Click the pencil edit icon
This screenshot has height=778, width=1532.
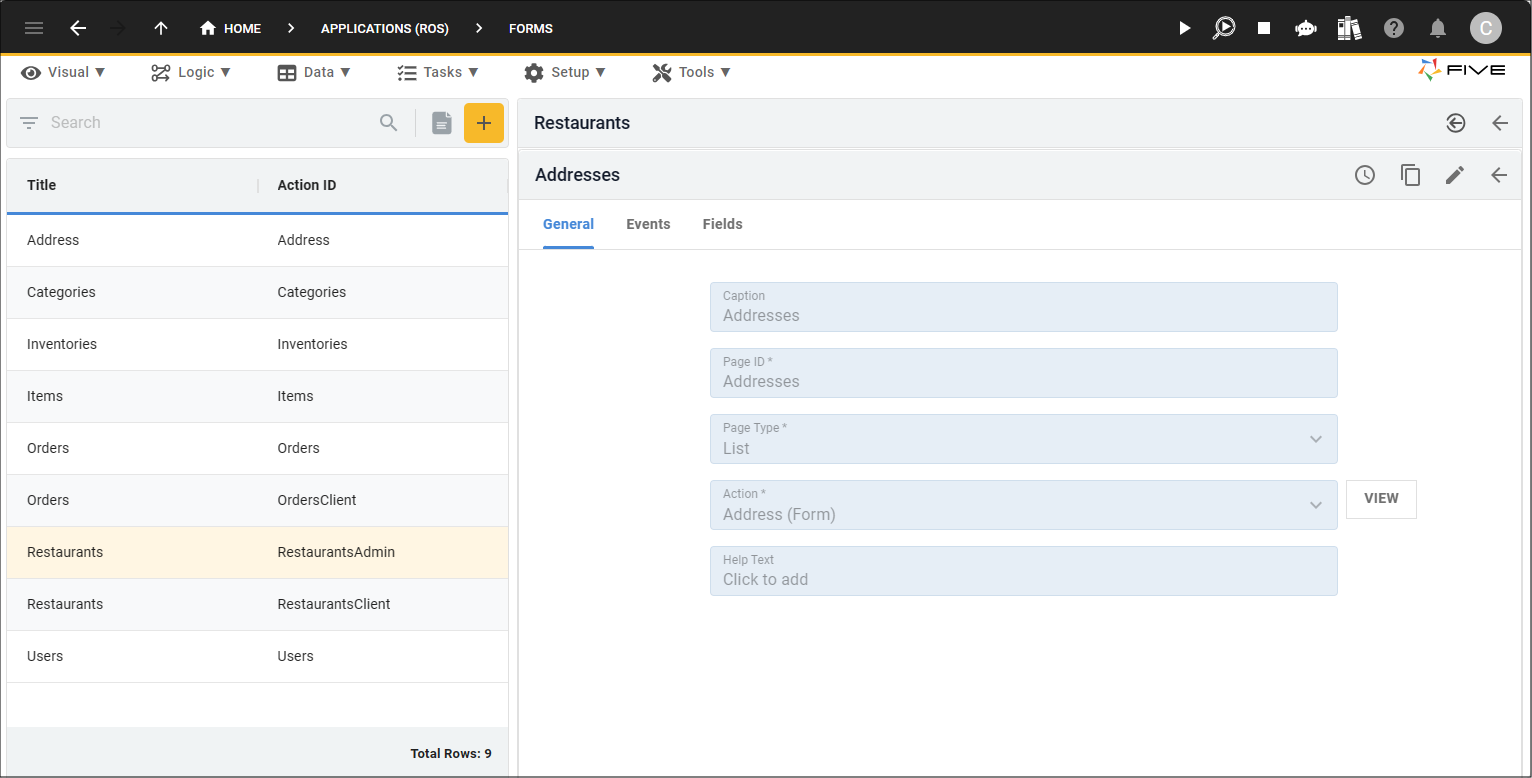1455,175
